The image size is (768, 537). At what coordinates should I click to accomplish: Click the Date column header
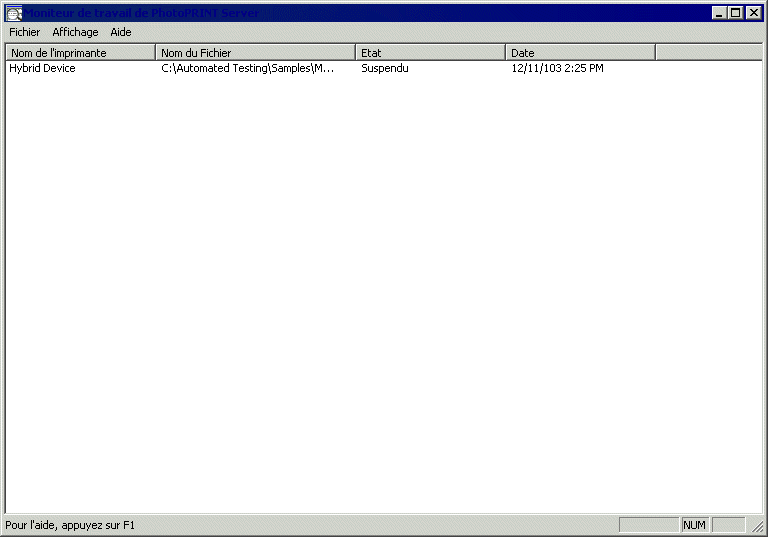(580, 52)
